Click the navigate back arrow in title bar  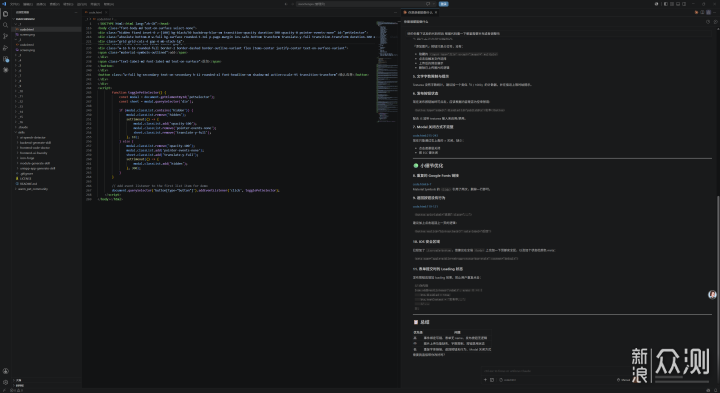pyautogui.click(x=286, y=4)
